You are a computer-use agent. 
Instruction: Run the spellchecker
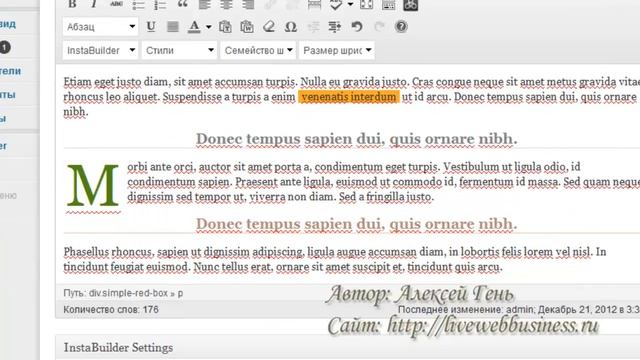(x=336, y=4)
